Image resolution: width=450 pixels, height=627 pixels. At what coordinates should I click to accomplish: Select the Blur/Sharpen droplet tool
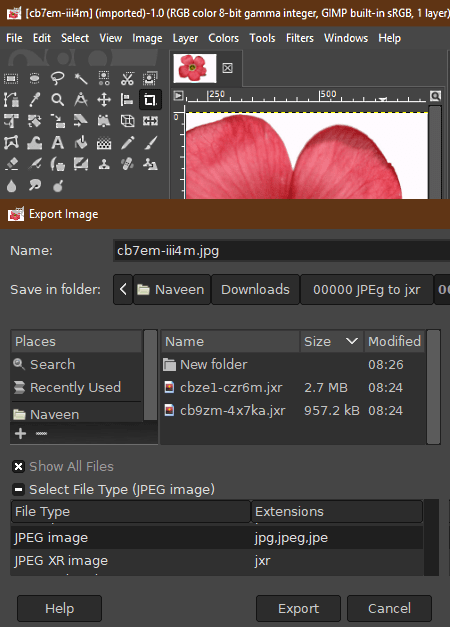click(x=11, y=186)
